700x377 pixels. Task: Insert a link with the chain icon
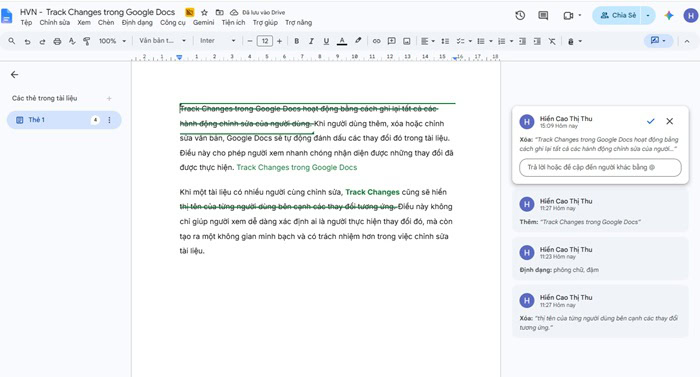(x=376, y=41)
